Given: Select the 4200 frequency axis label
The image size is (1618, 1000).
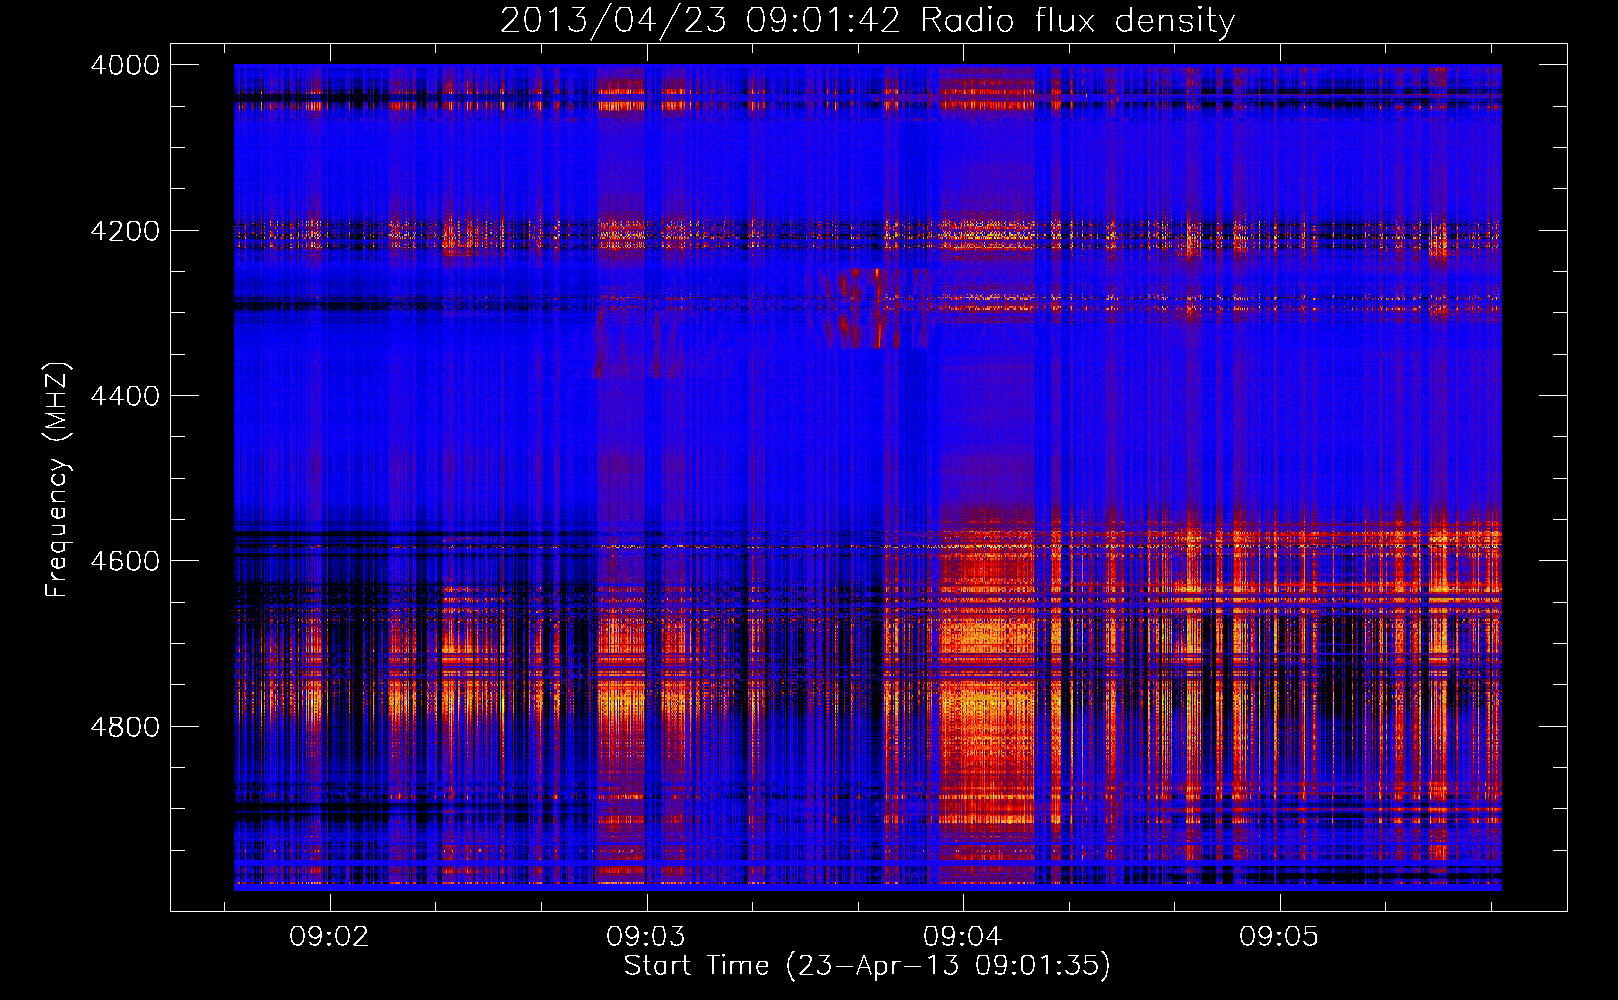Looking at the screenshot, I should tap(125, 231).
